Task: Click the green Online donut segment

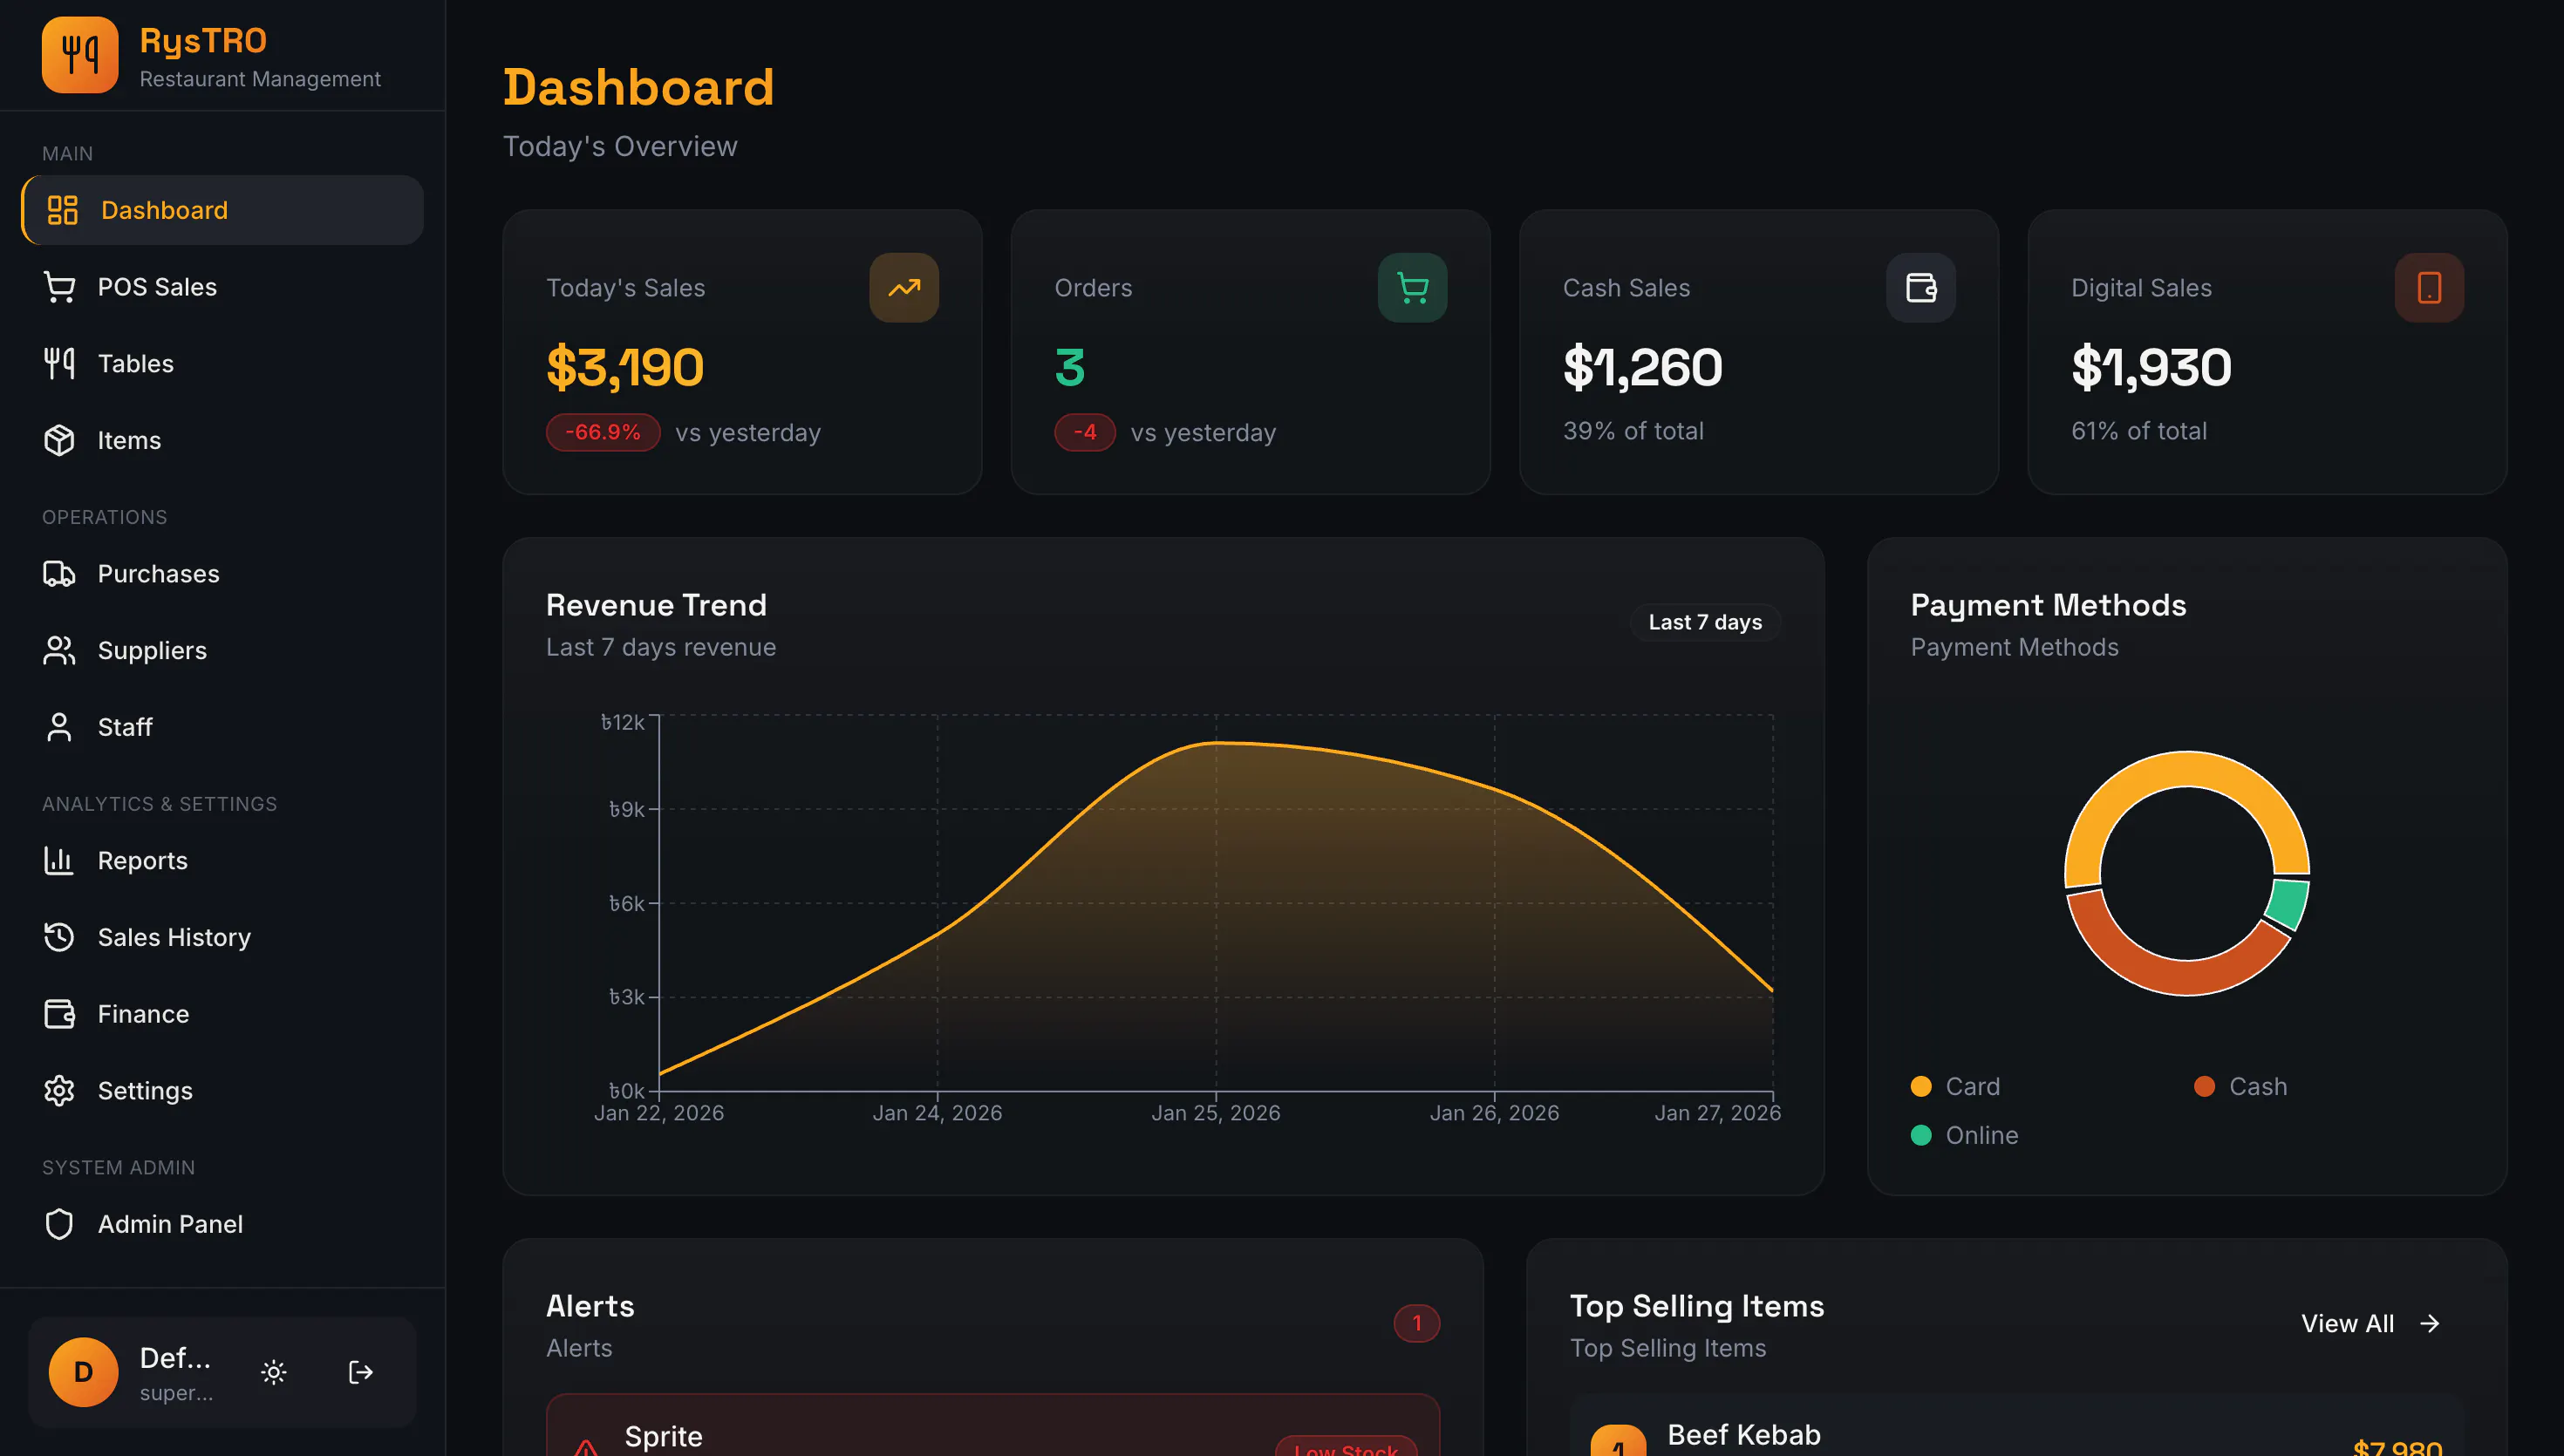Action: click(x=2289, y=903)
